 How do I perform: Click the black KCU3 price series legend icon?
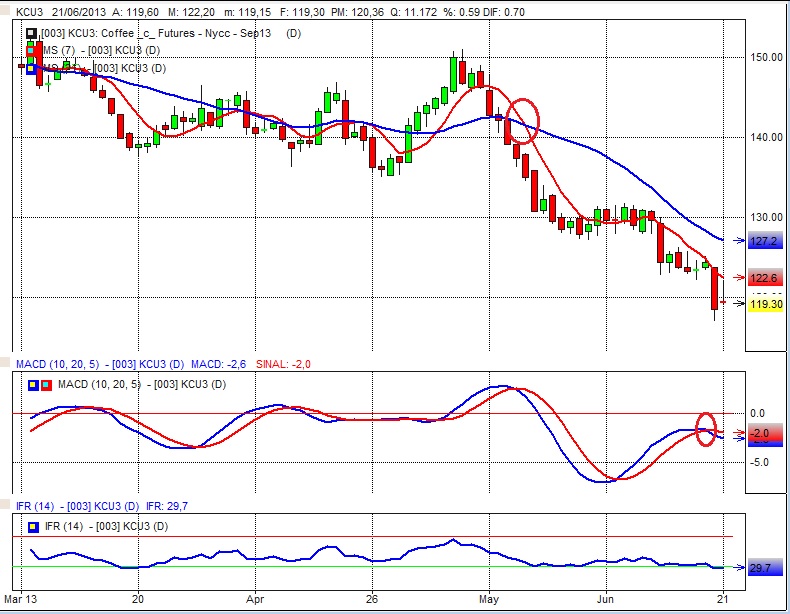click(x=31, y=33)
